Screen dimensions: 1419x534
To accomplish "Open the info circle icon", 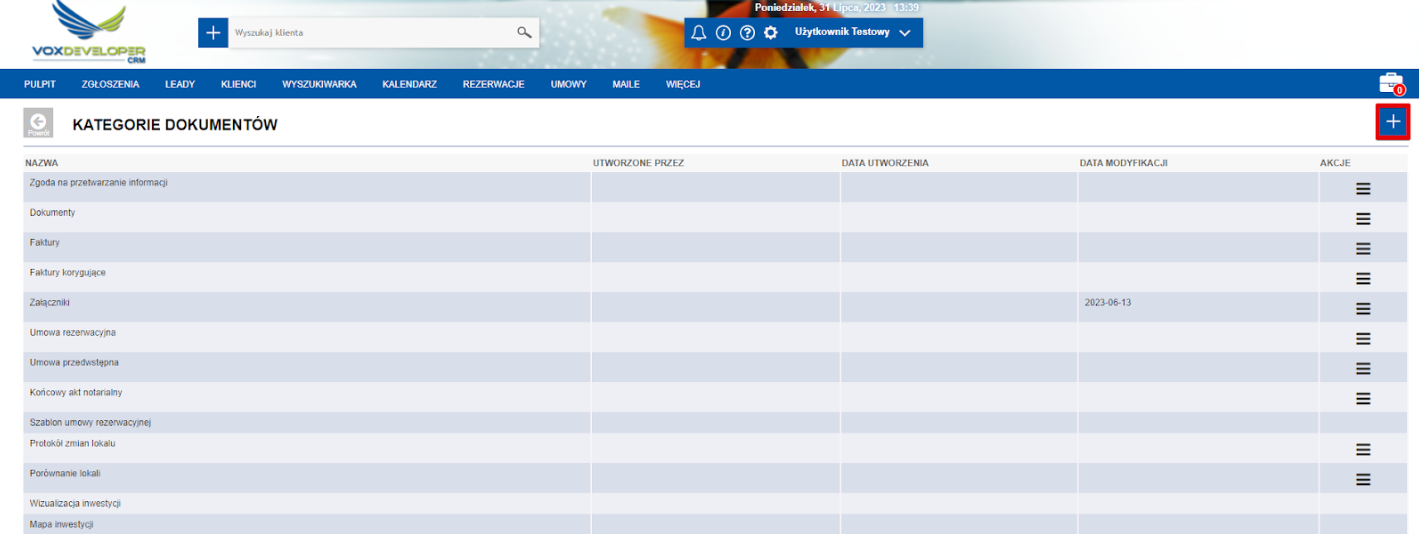I will pyautogui.click(x=723, y=32).
